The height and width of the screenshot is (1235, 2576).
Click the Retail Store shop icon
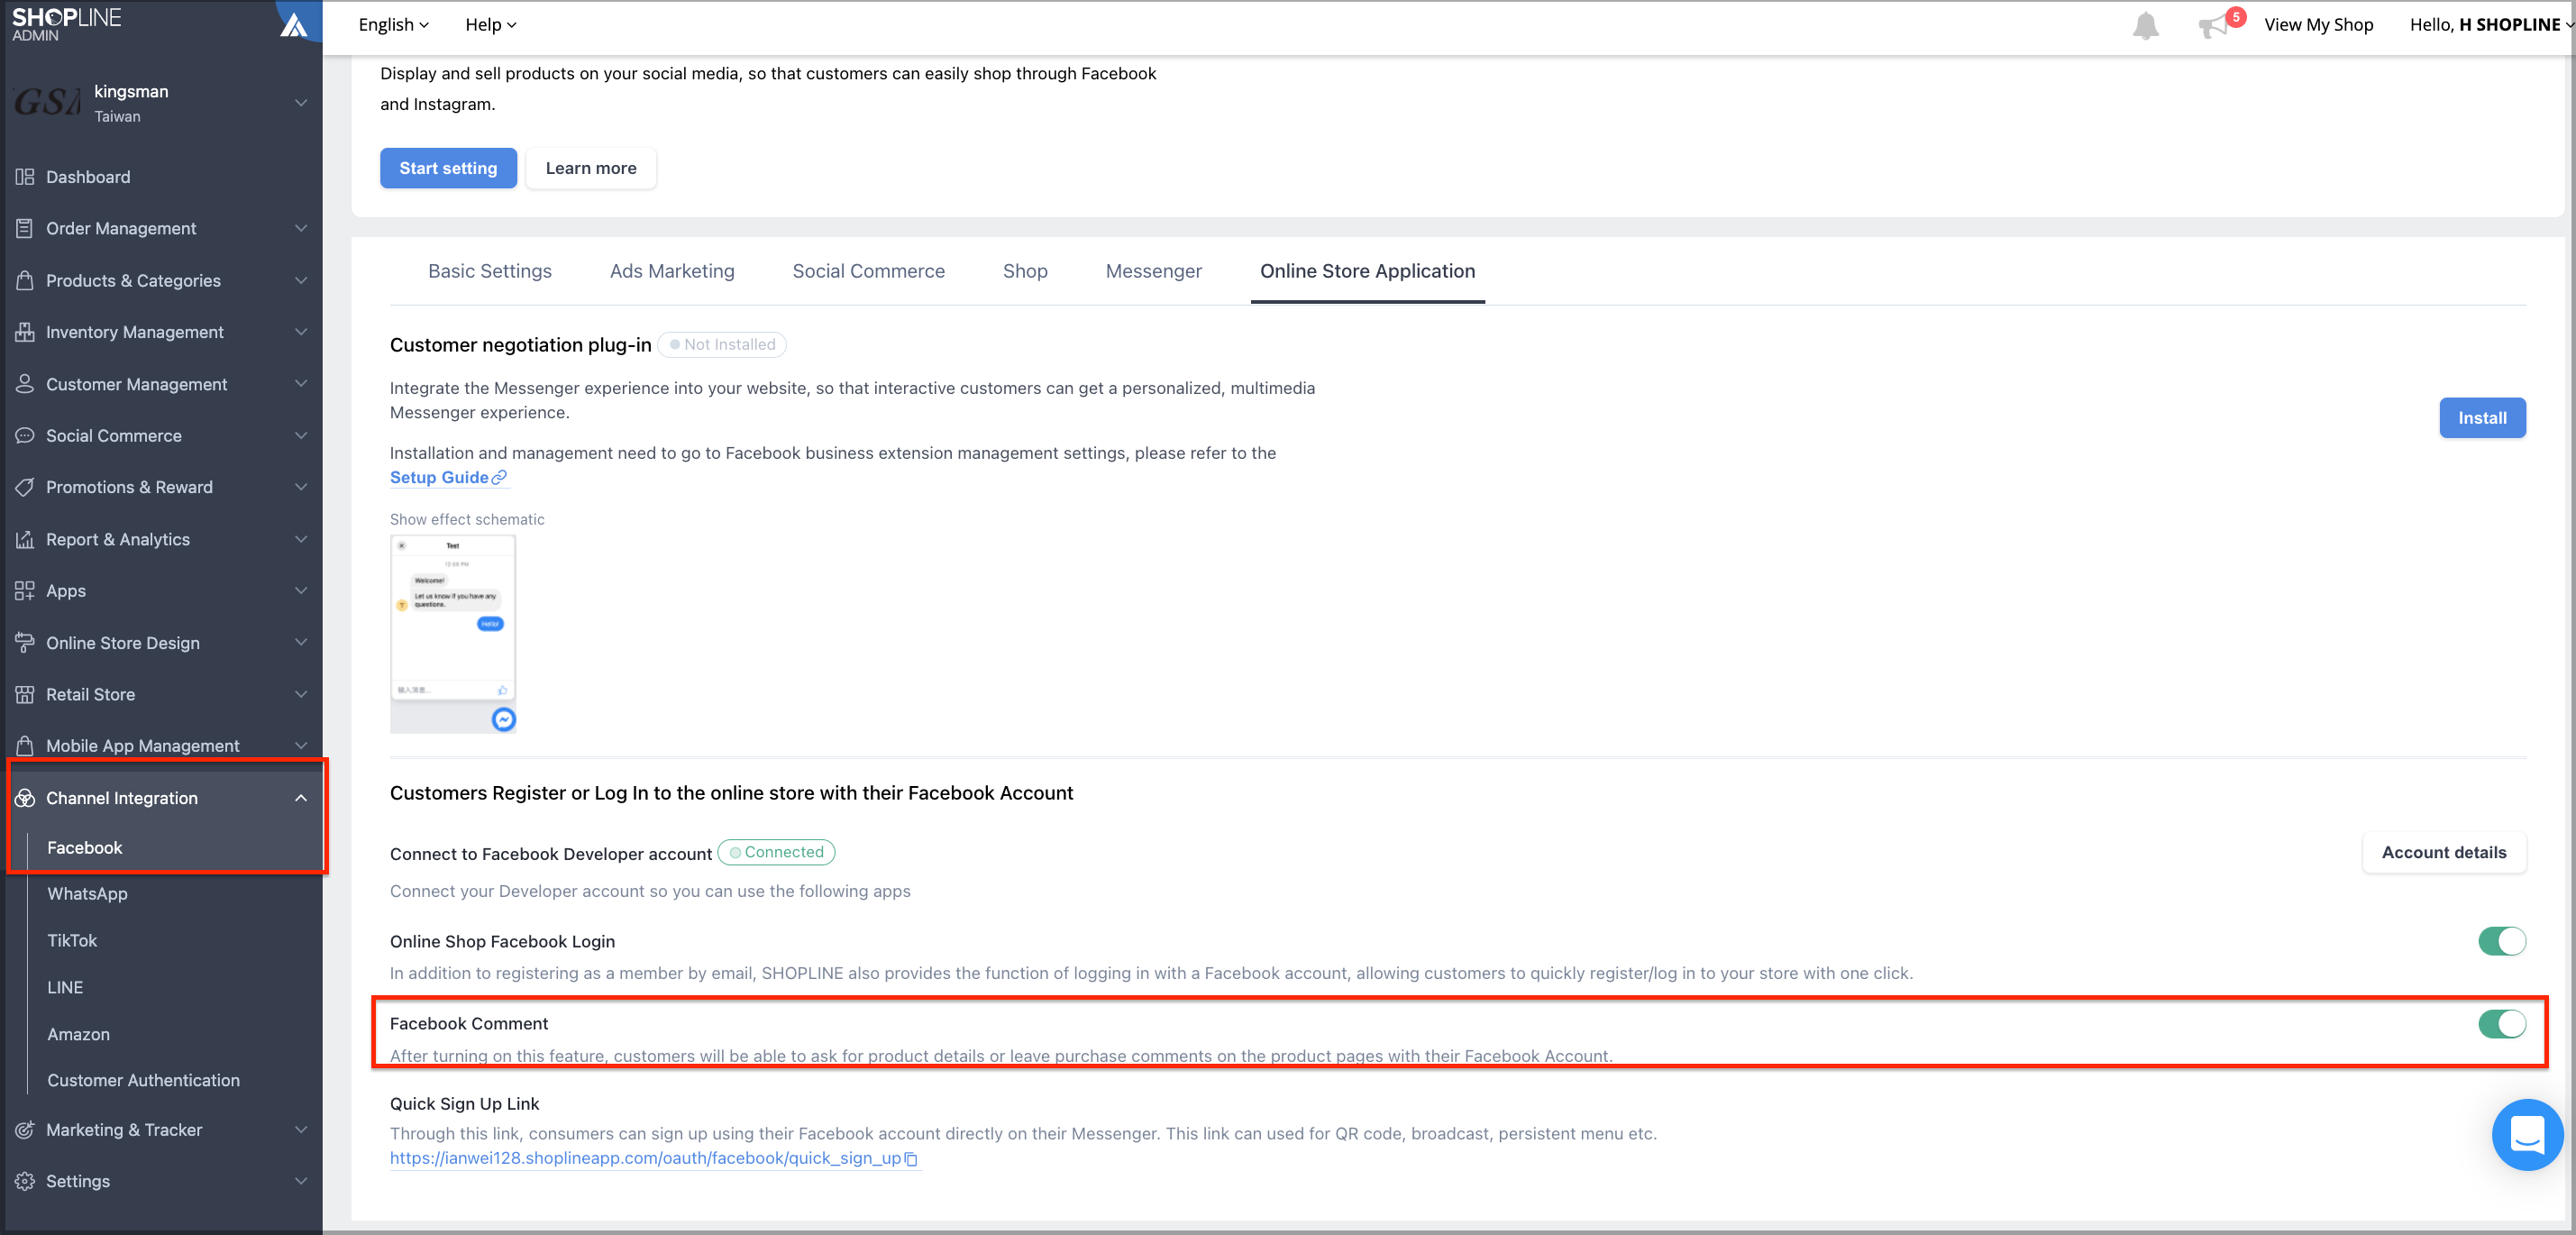25,694
